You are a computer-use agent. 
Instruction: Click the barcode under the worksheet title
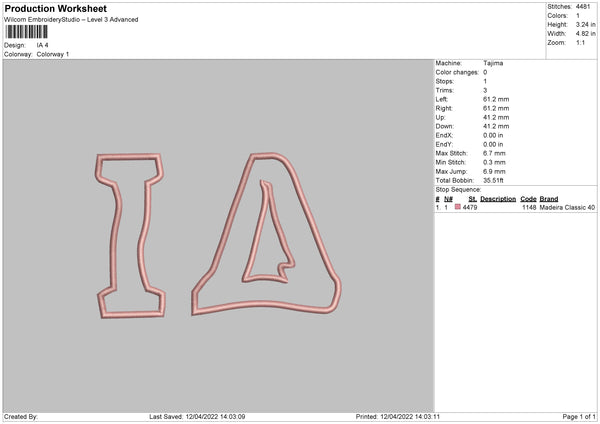point(28,33)
